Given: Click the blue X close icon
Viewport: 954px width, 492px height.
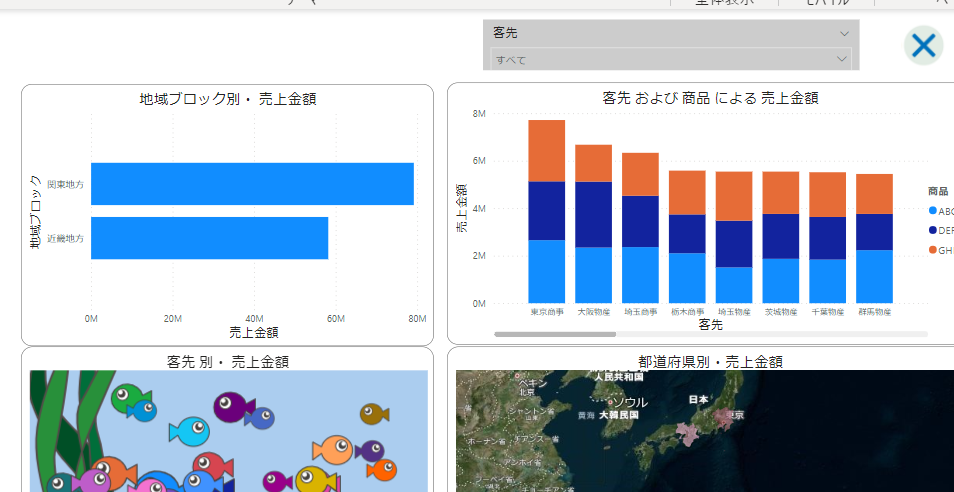Looking at the screenshot, I should pos(923,45).
